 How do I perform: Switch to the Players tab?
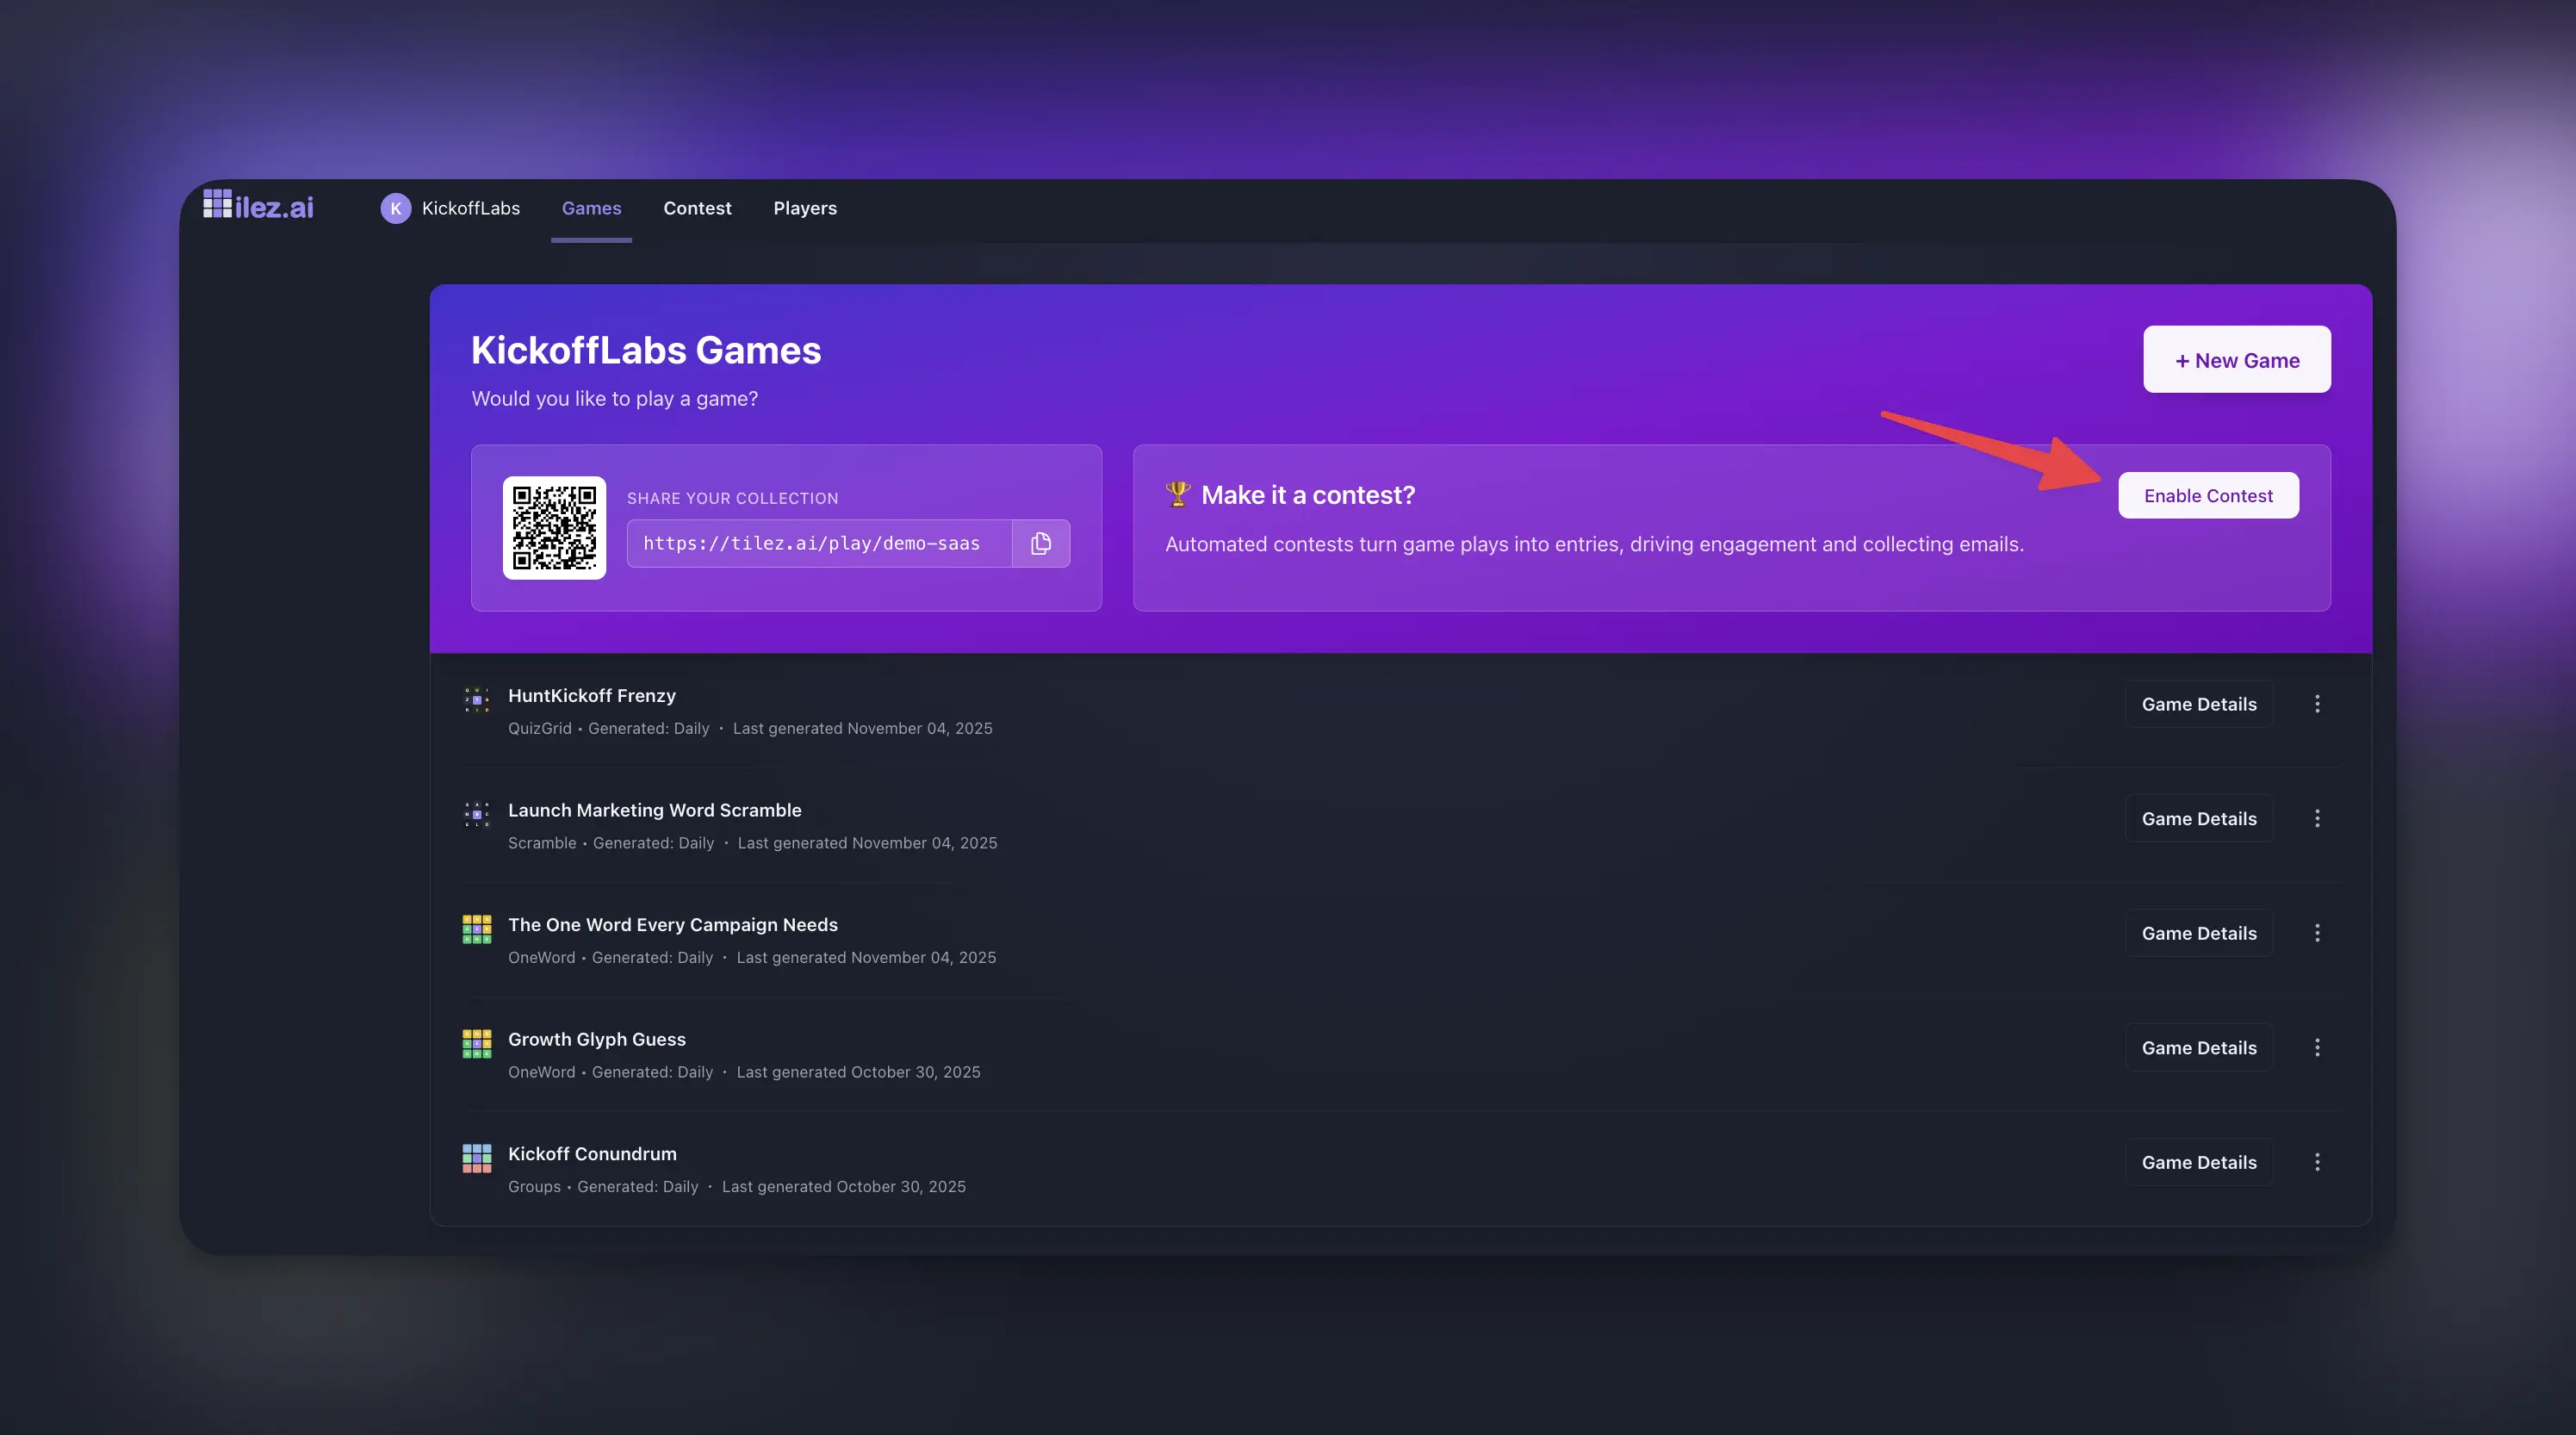pos(805,208)
